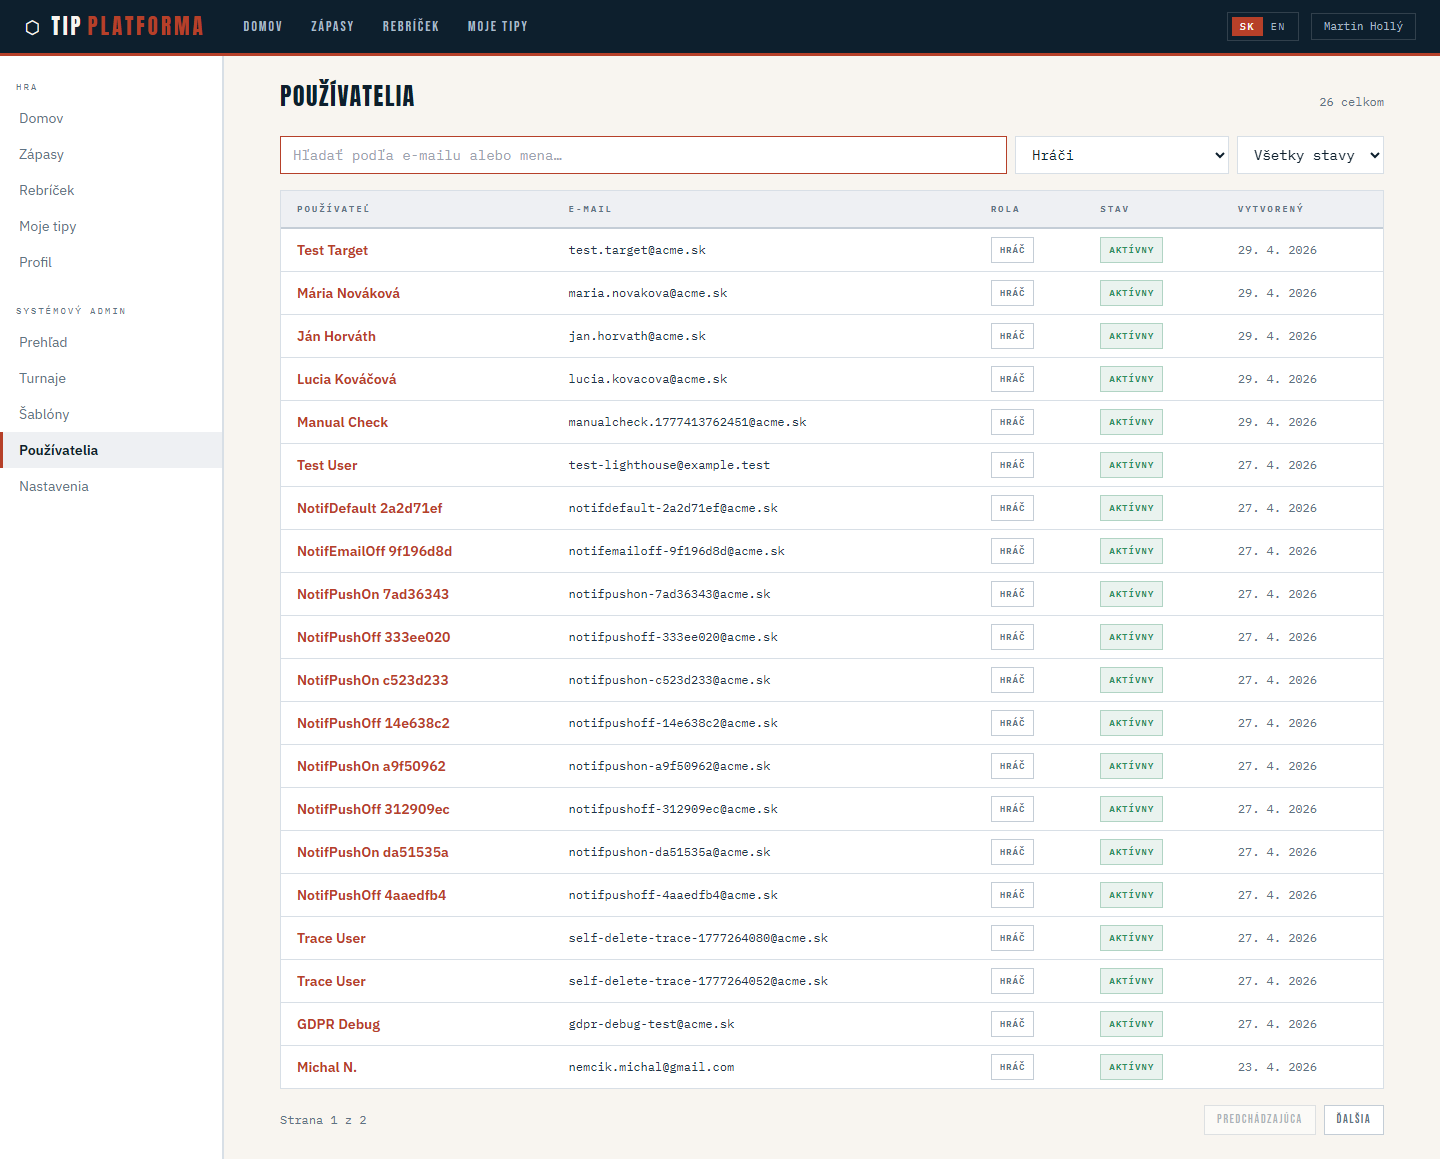
Task: Open the Martin Hollý user menu
Action: [1362, 27]
